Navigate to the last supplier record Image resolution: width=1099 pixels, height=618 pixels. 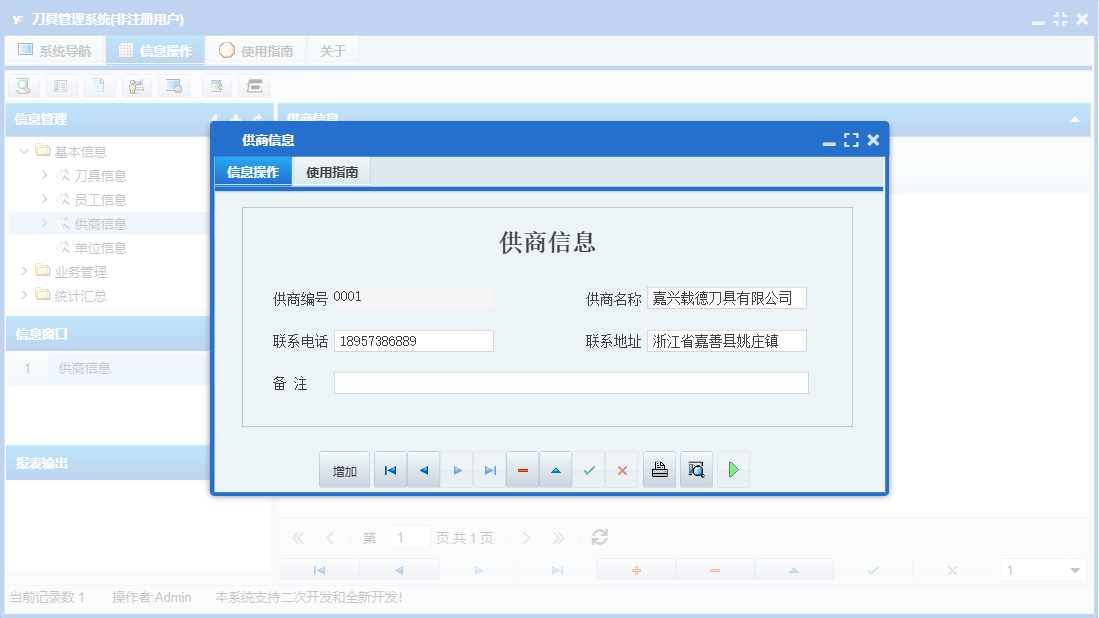[489, 469]
